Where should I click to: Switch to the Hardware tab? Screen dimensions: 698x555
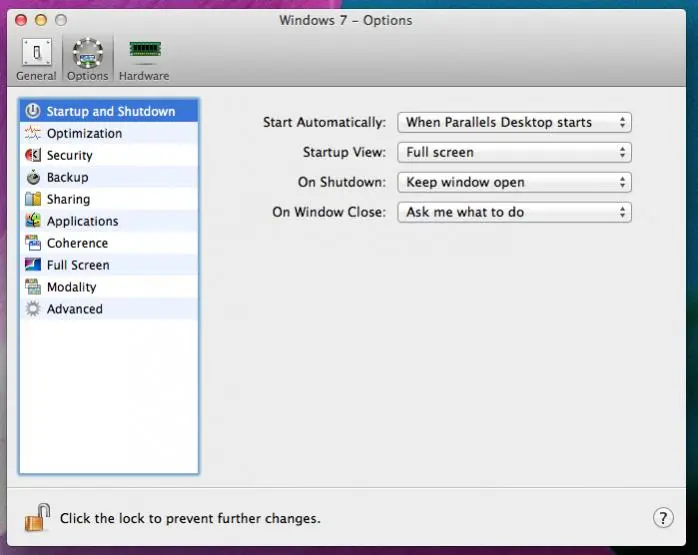coord(144,58)
